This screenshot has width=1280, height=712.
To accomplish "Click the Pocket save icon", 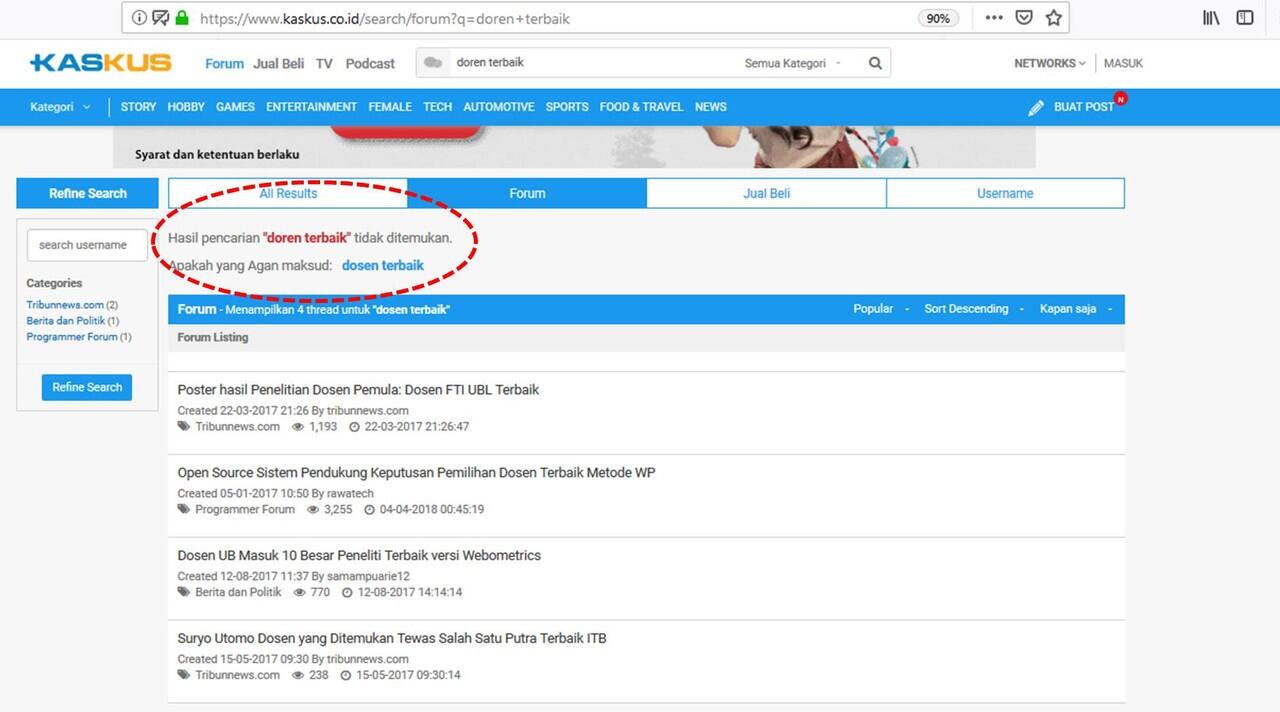I will coord(1024,18).
